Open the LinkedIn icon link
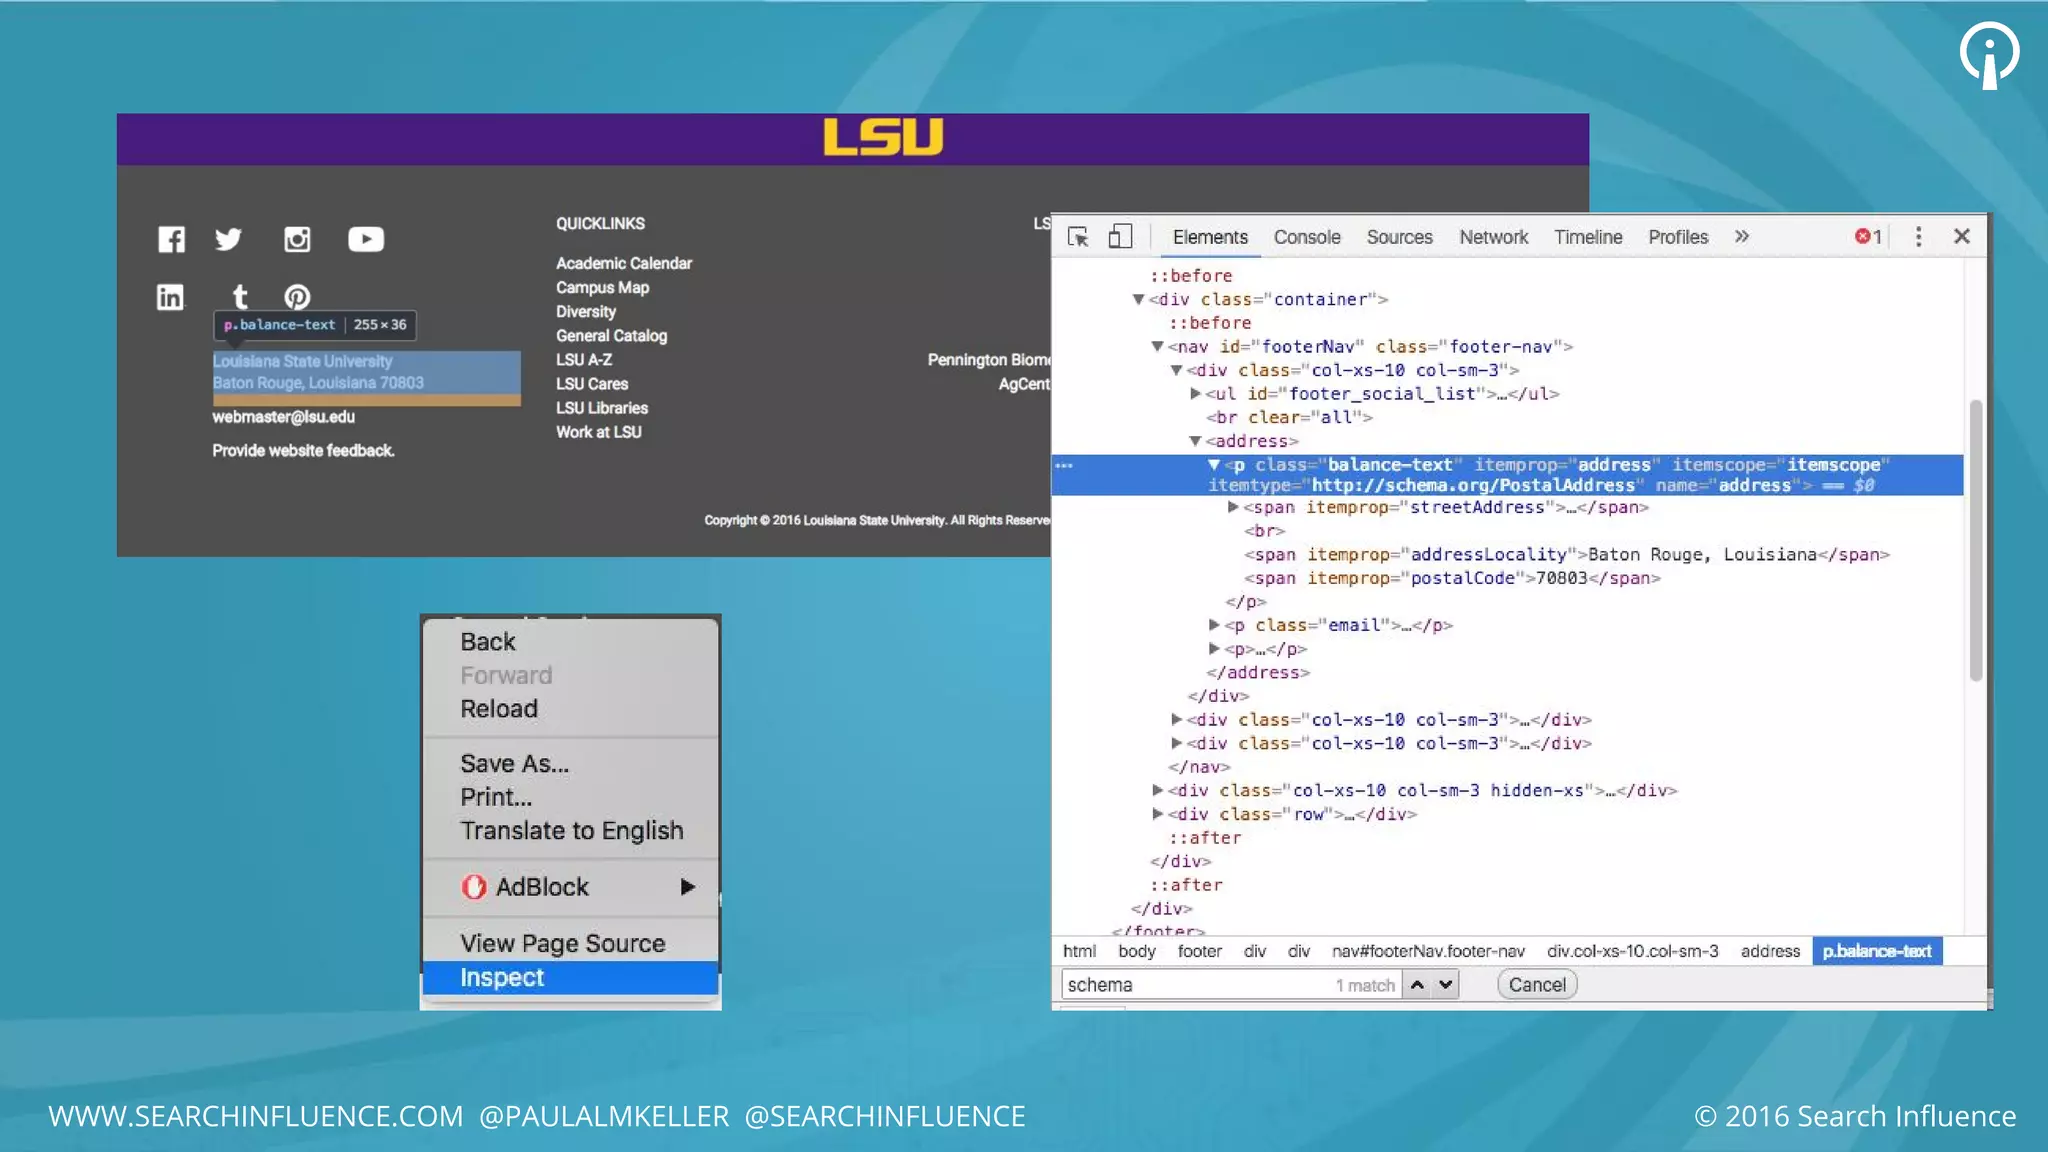Viewport: 2048px width, 1152px height. (x=170, y=297)
